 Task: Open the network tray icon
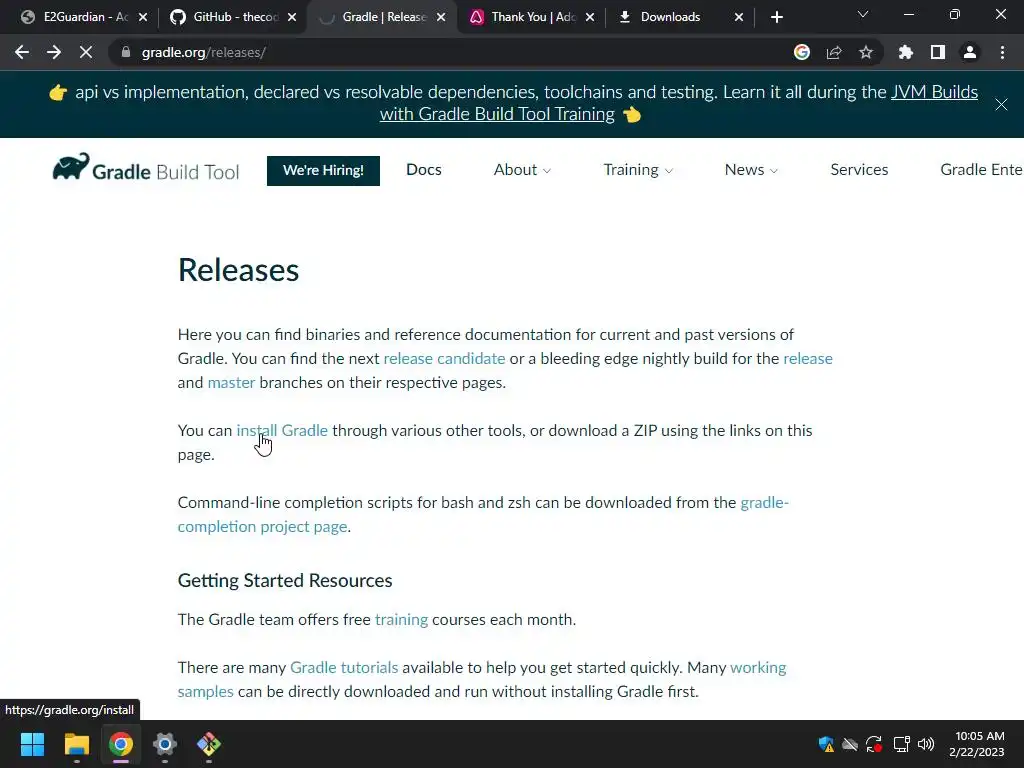point(901,744)
